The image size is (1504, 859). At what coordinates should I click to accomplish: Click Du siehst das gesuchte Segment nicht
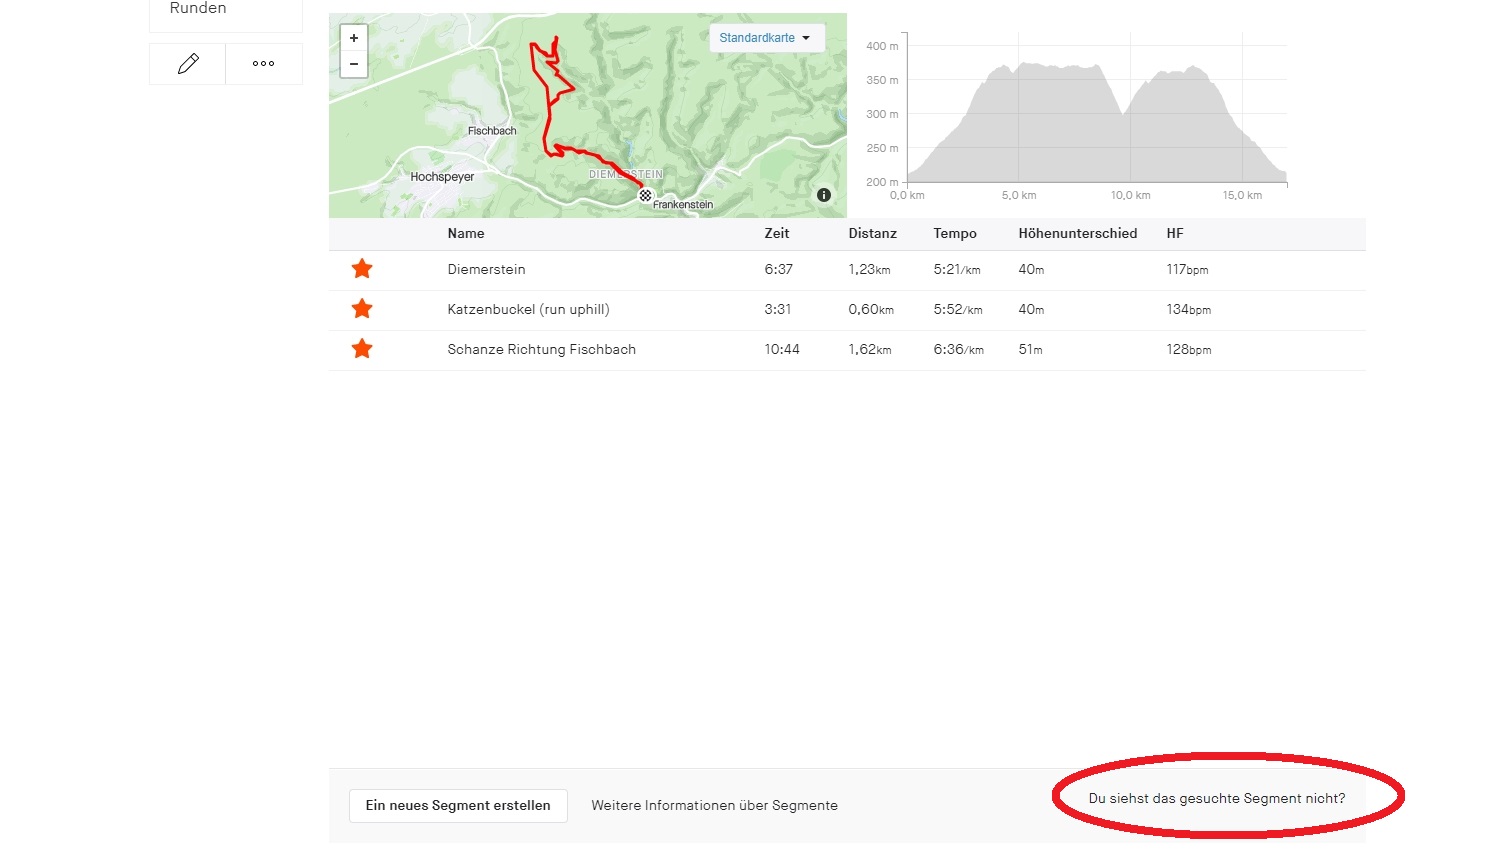click(1217, 799)
